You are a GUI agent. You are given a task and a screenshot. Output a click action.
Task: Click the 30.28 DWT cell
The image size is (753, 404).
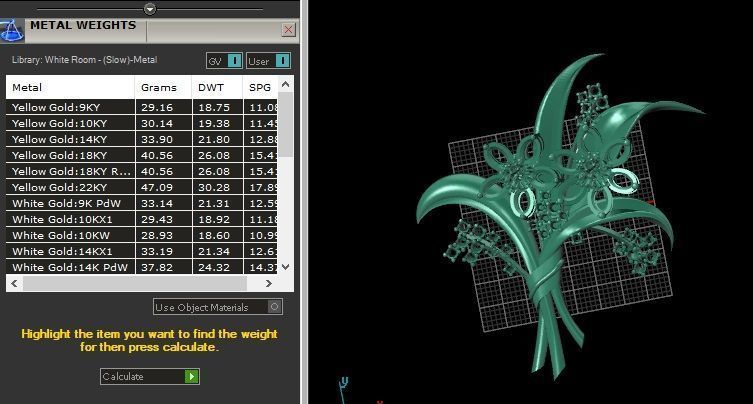(218, 187)
